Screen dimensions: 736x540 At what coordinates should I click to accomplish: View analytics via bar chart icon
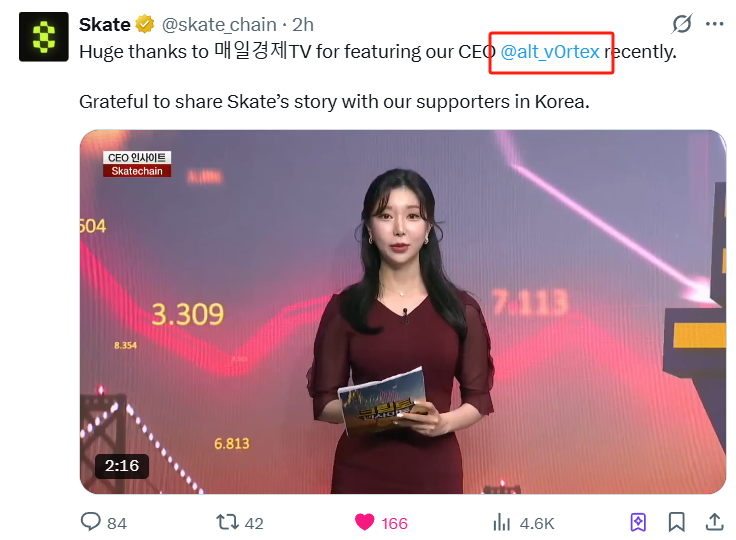pos(502,522)
